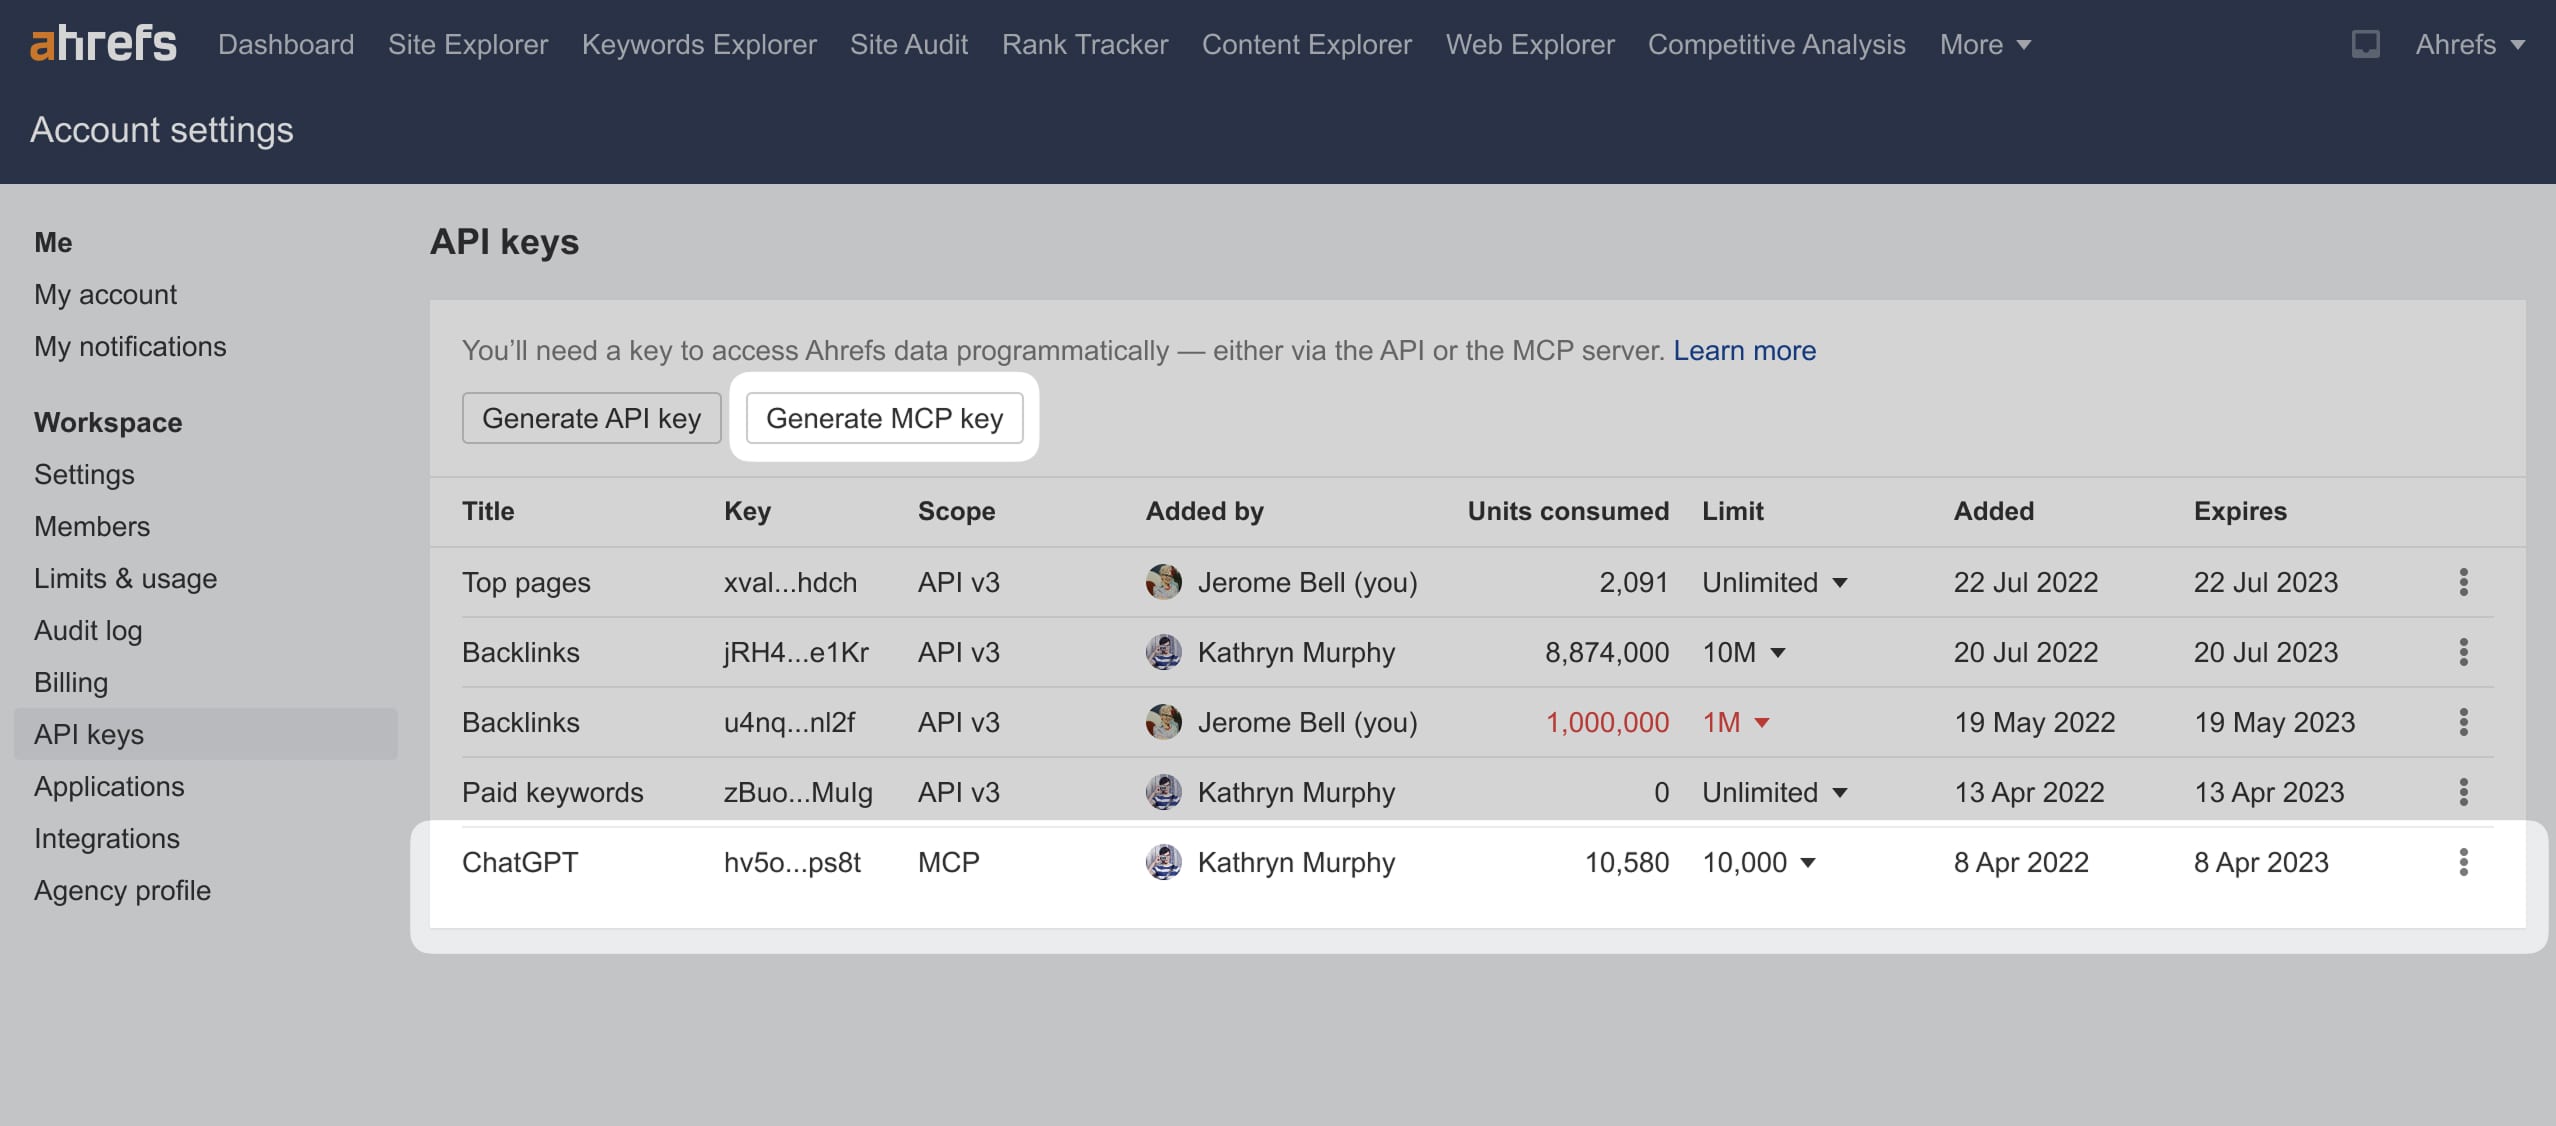
Task: Open the Ahrefs account dropdown
Action: pos(2469,44)
